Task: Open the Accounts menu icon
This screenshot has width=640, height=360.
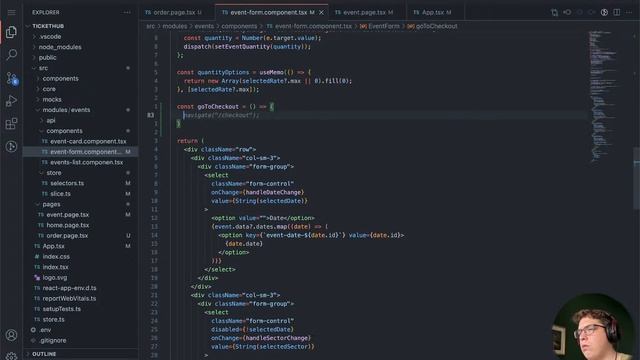Action: (11, 335)
